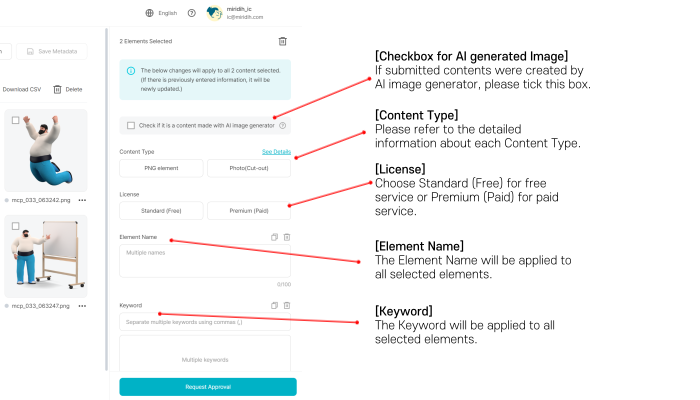Screen dimensions: 700x400
Task: Open the English language dropdown
Action: [x=167, y=13]
